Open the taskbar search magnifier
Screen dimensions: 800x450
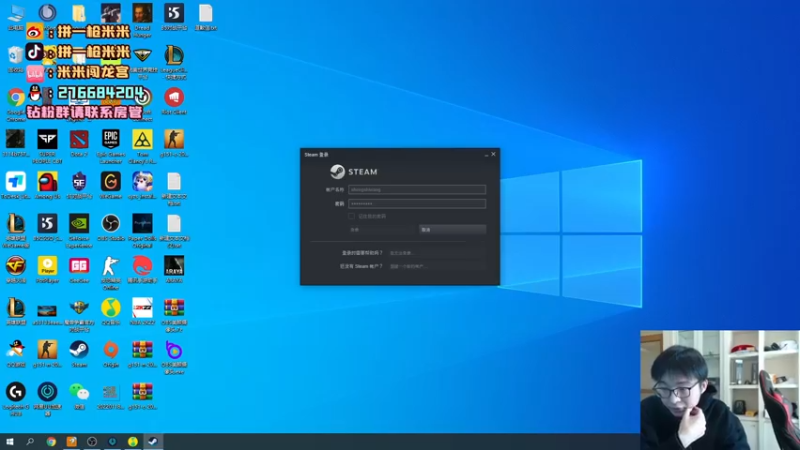[30, 442]
